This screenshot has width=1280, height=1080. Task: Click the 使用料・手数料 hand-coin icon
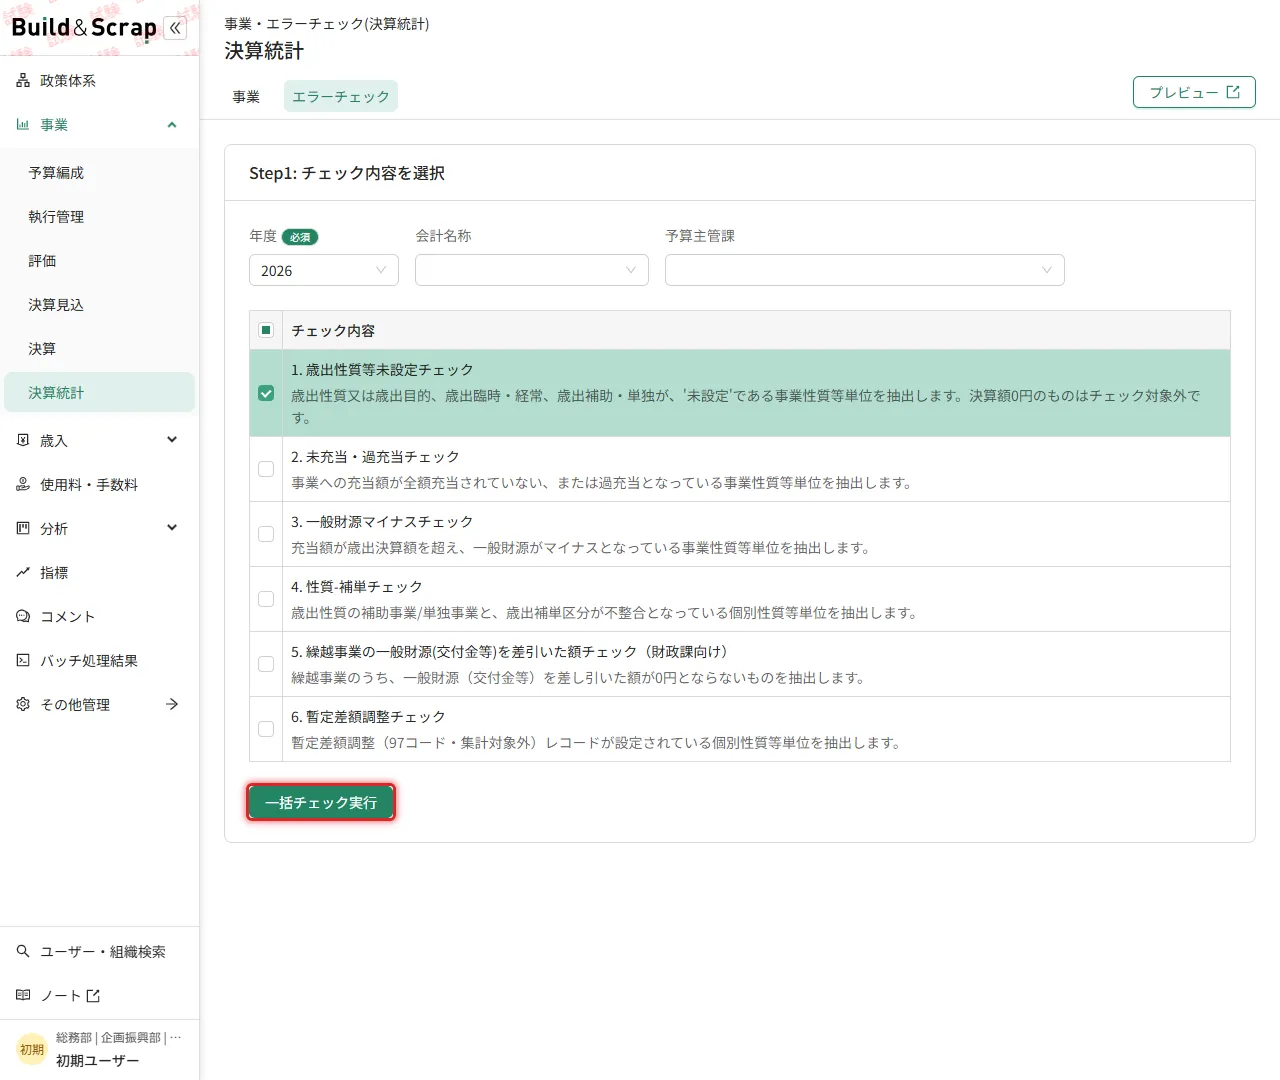(23, 484)
